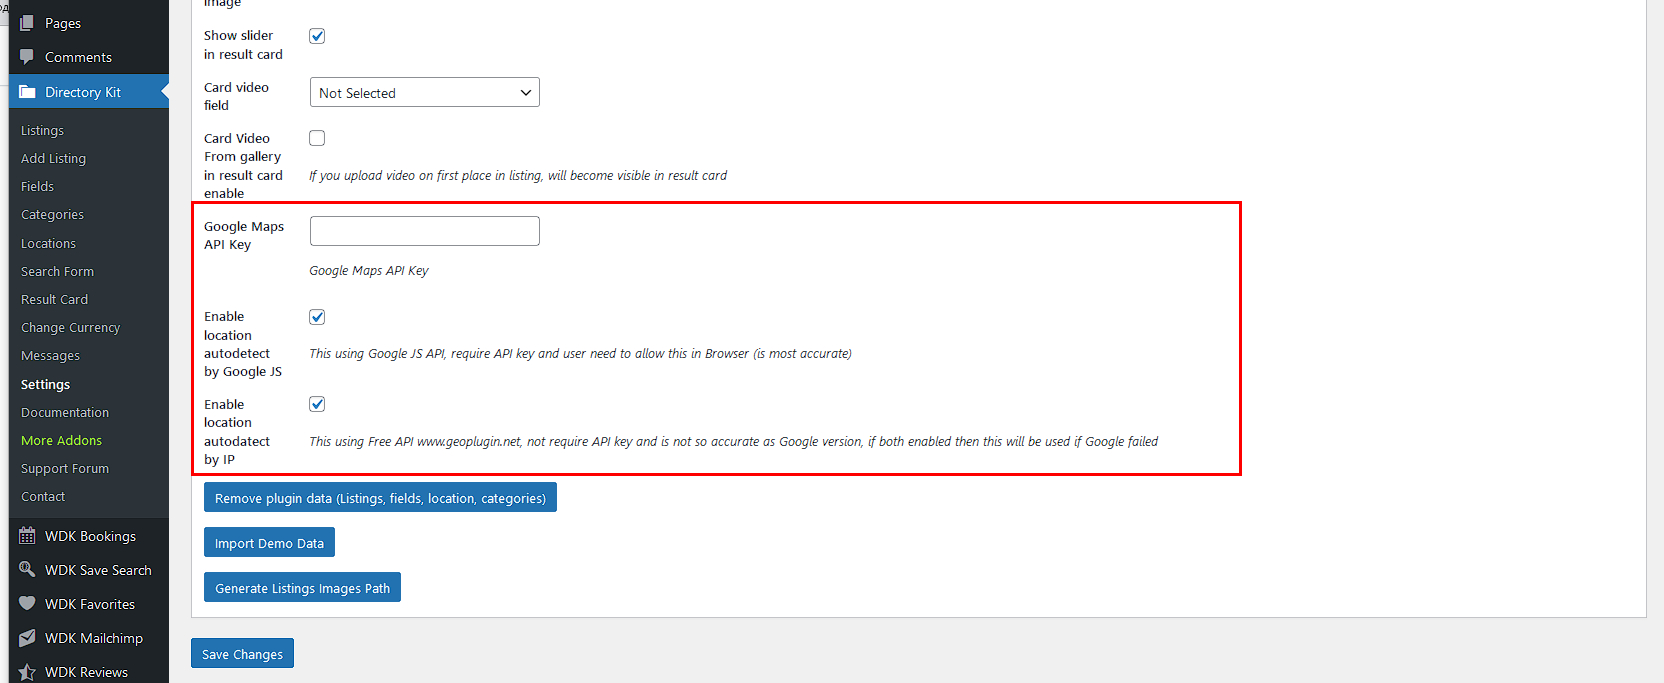Open the WDK Bookings menu
This screenshot has width=1664, height=683.
click(89, 536)
